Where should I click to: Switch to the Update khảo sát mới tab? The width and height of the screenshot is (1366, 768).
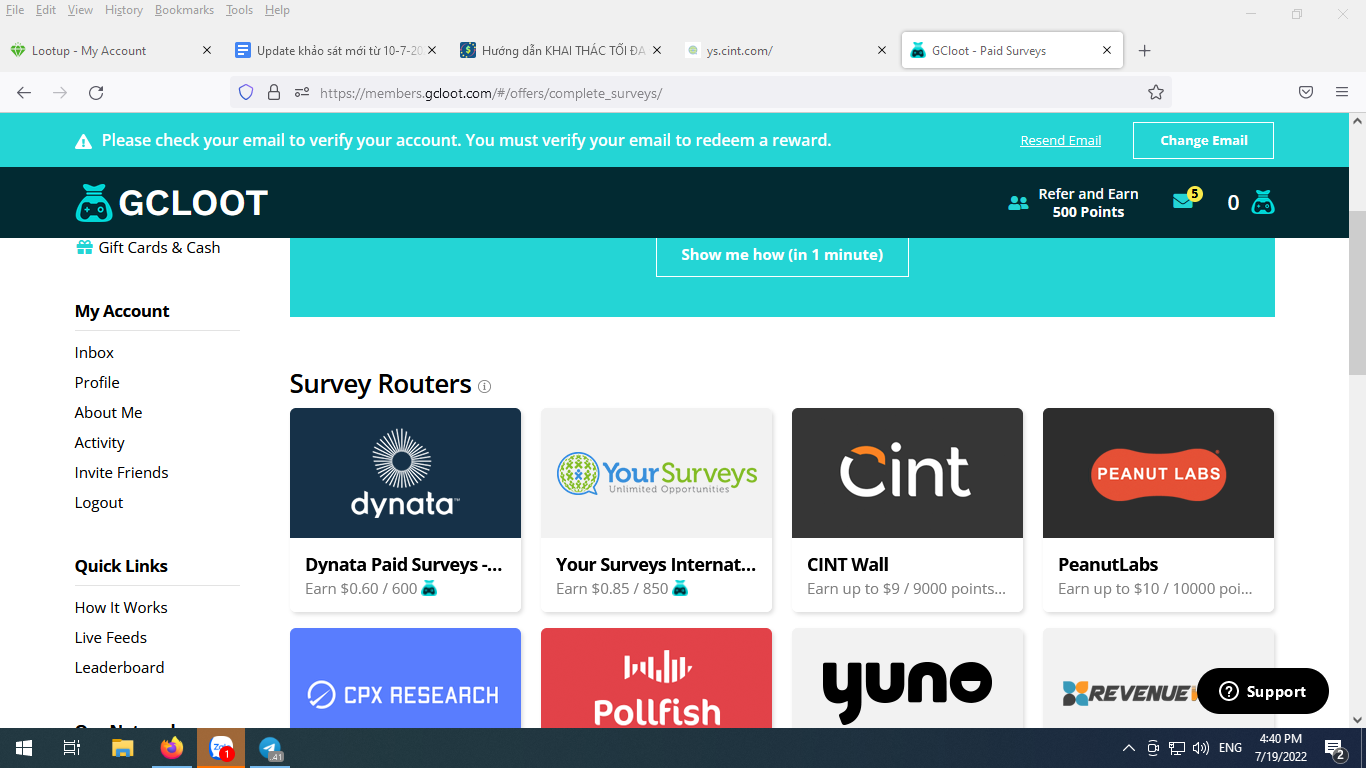click(336, 51)
